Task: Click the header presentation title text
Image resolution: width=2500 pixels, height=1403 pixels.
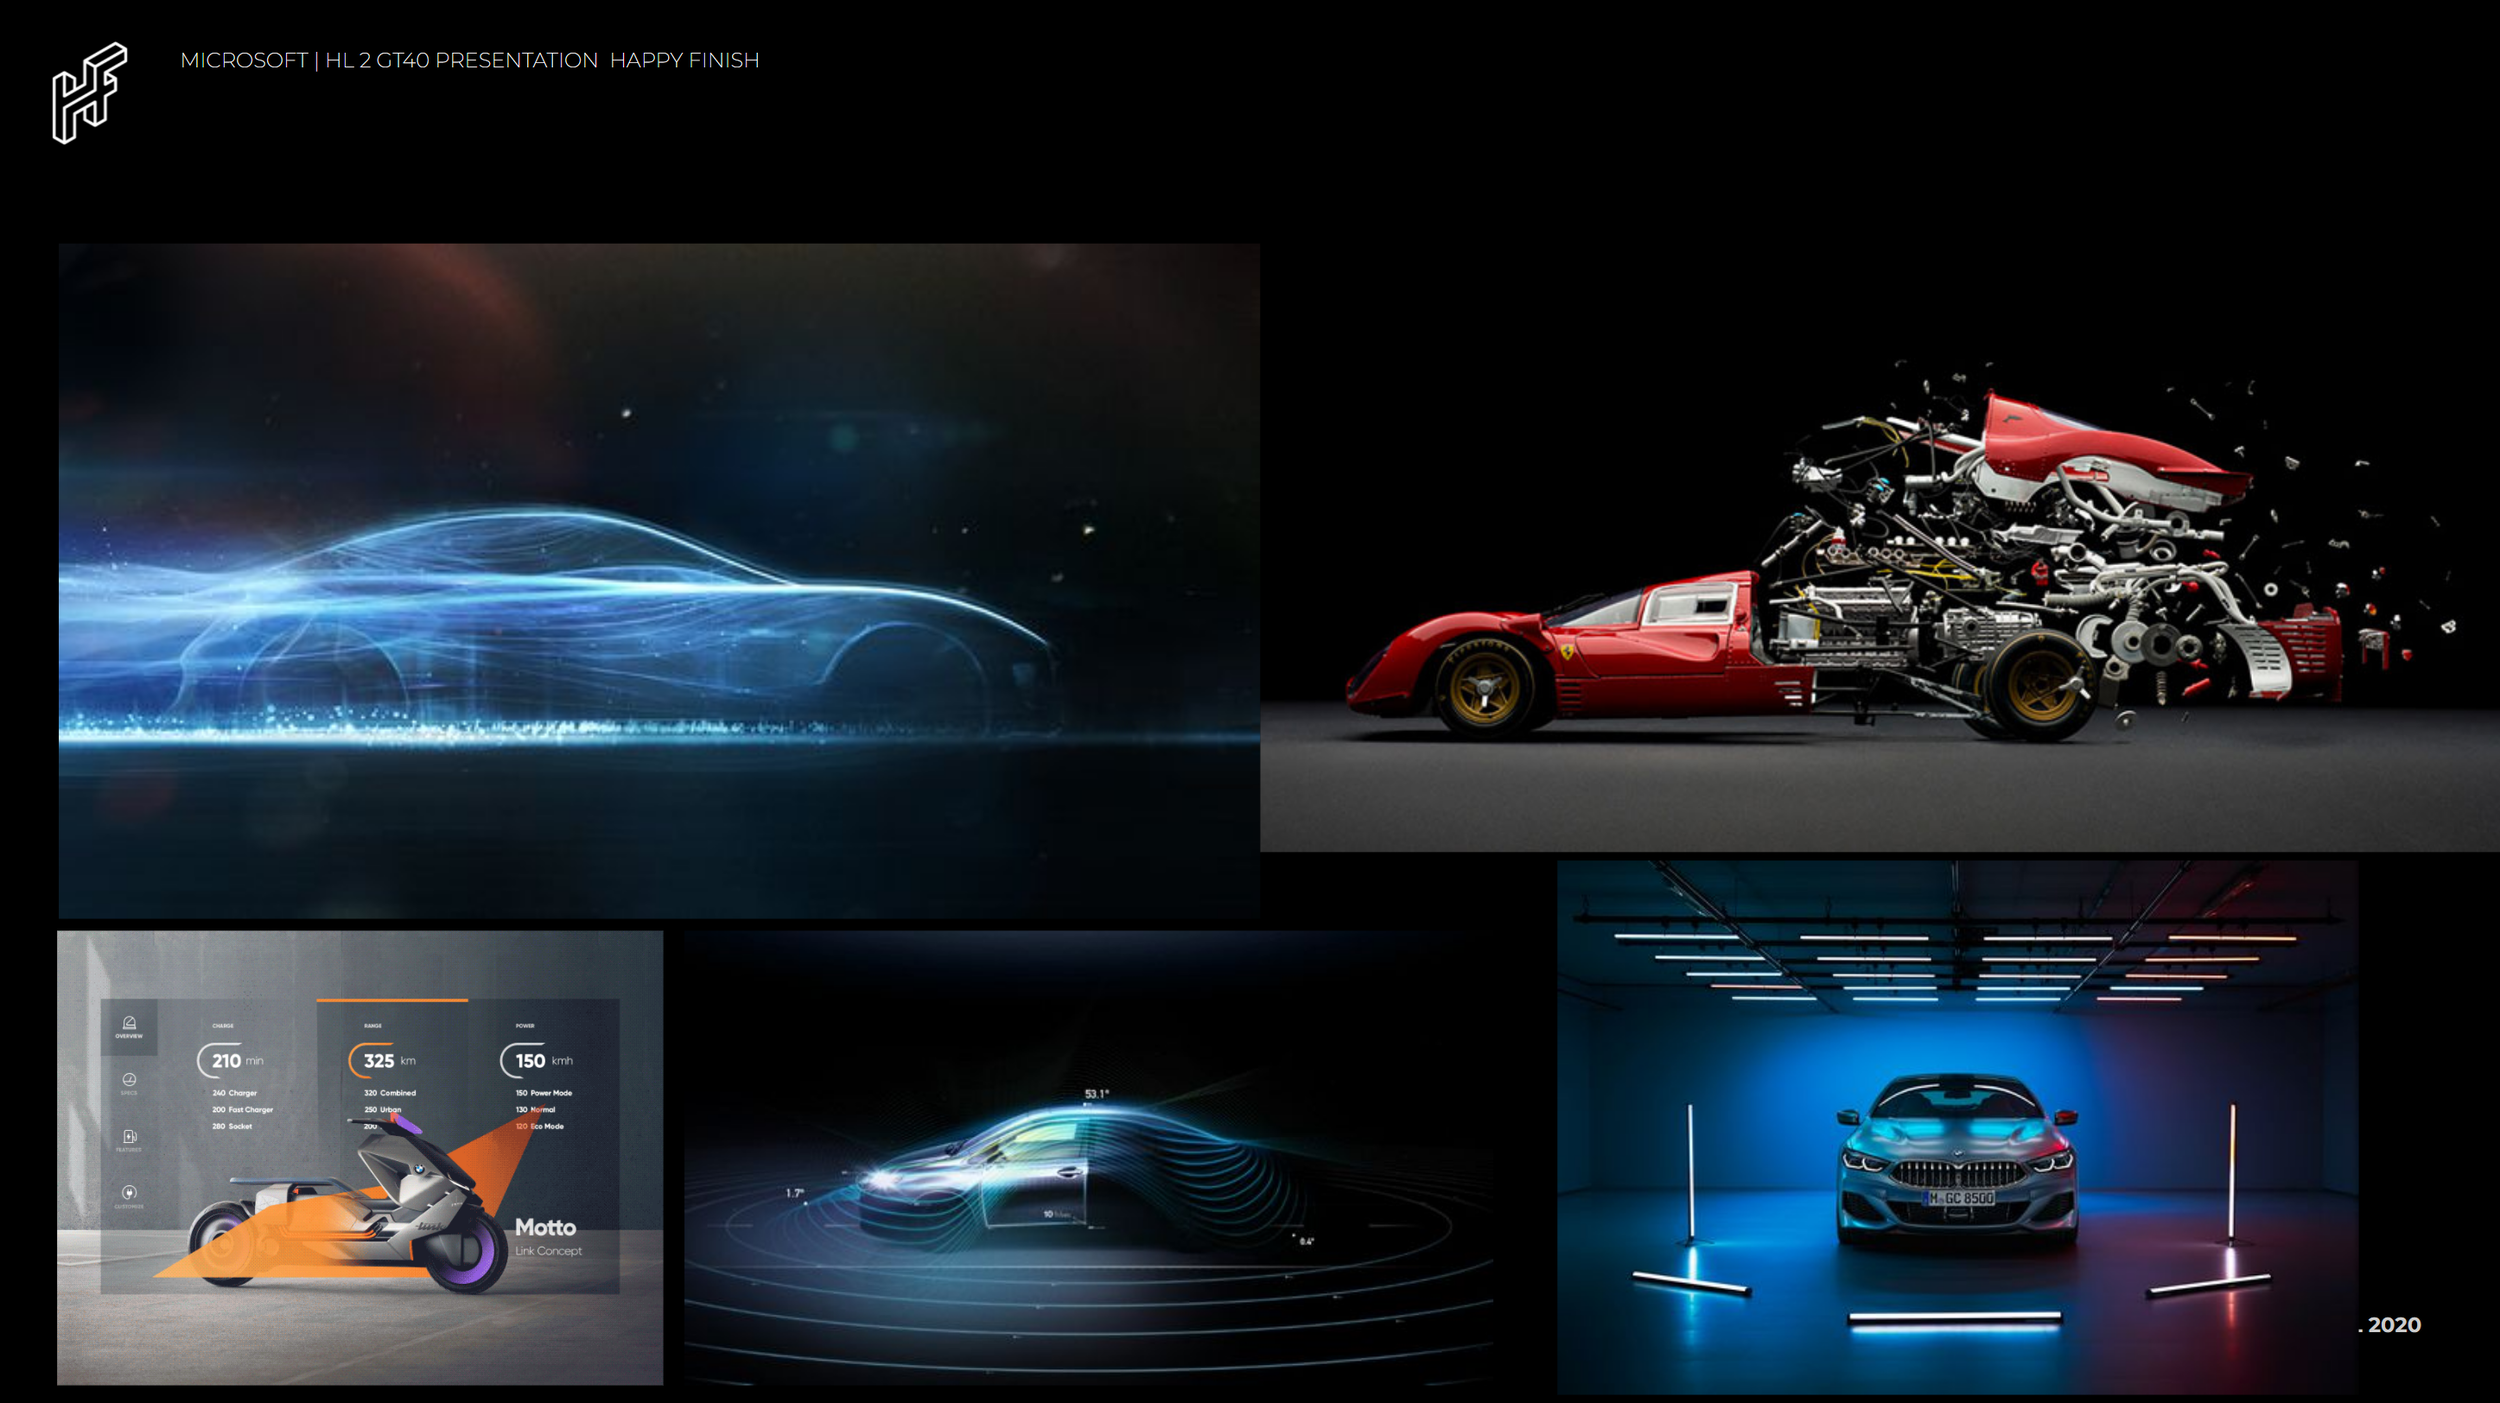Action: 469,61
